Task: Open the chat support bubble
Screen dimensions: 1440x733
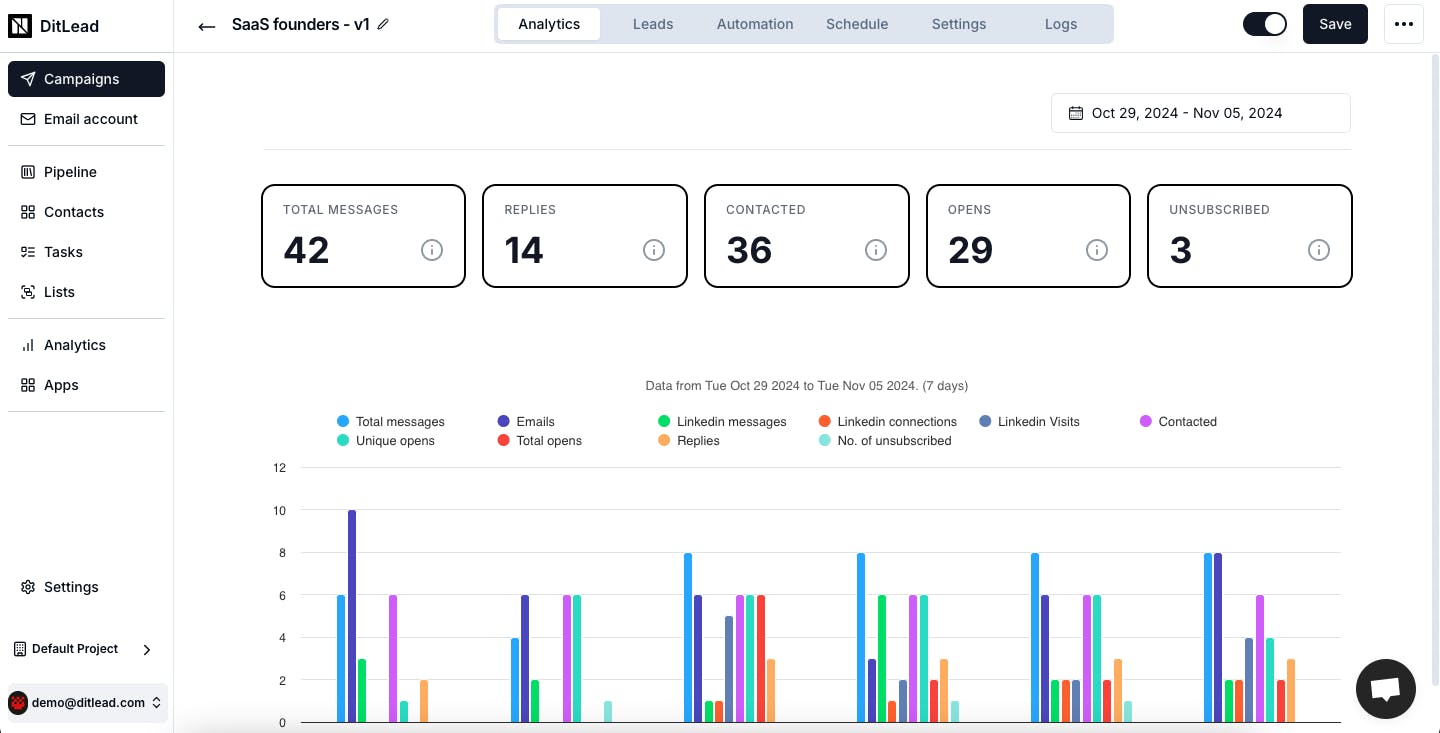Action: point(1385,688)
